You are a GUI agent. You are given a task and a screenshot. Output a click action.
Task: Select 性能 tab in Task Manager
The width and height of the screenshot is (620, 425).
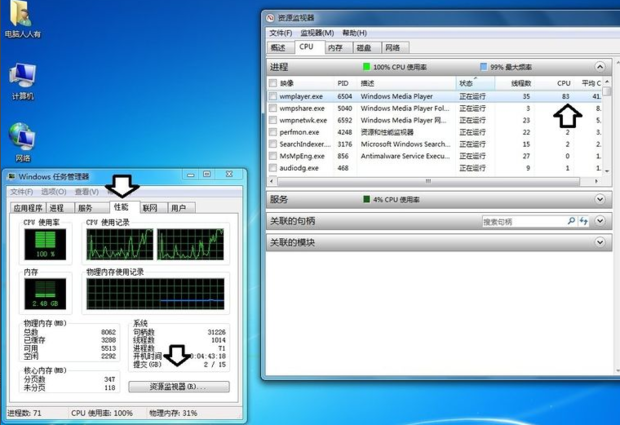click(125, 207)
